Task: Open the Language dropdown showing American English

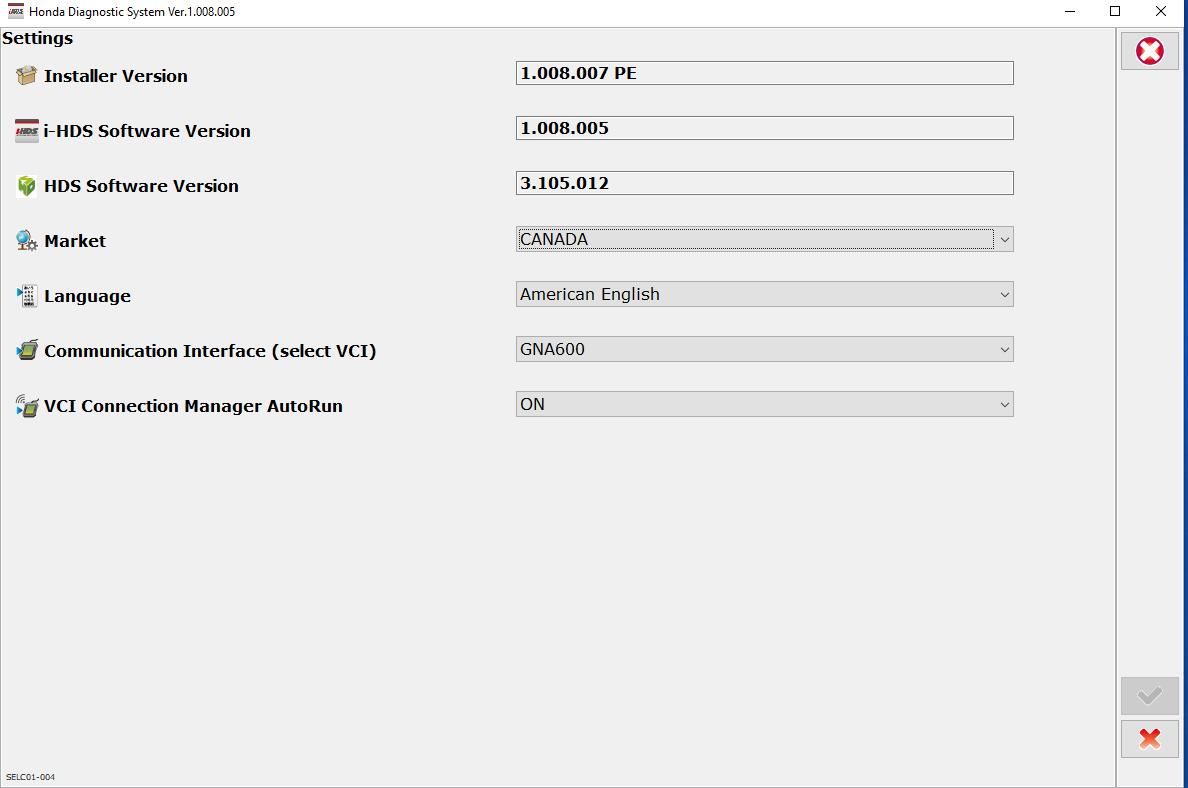Action: (x=764, y=294)
